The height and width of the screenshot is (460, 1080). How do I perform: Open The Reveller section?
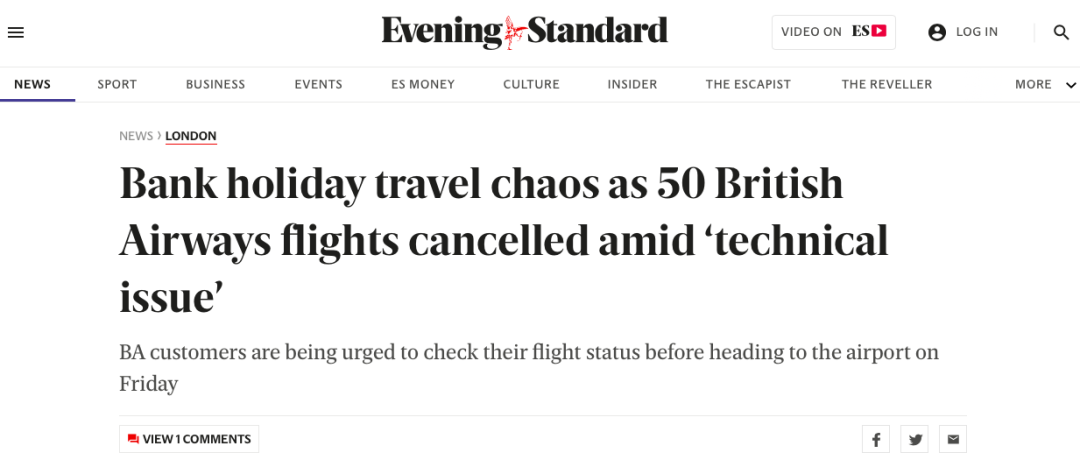click(886, 84)
